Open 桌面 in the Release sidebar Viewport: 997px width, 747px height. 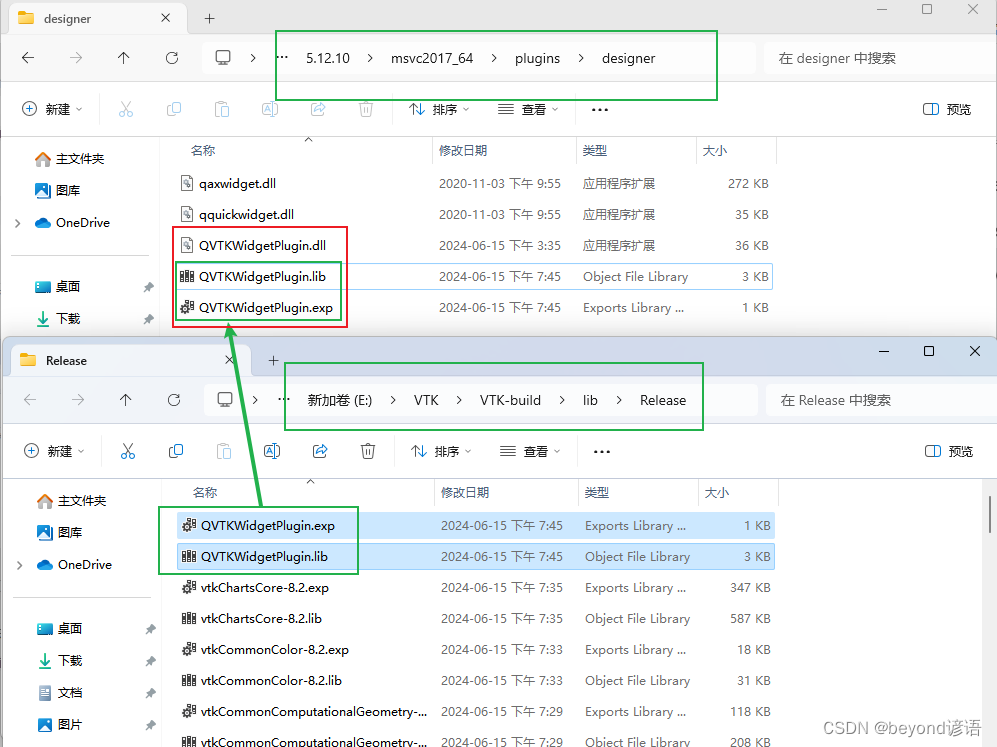click(59, 629)
